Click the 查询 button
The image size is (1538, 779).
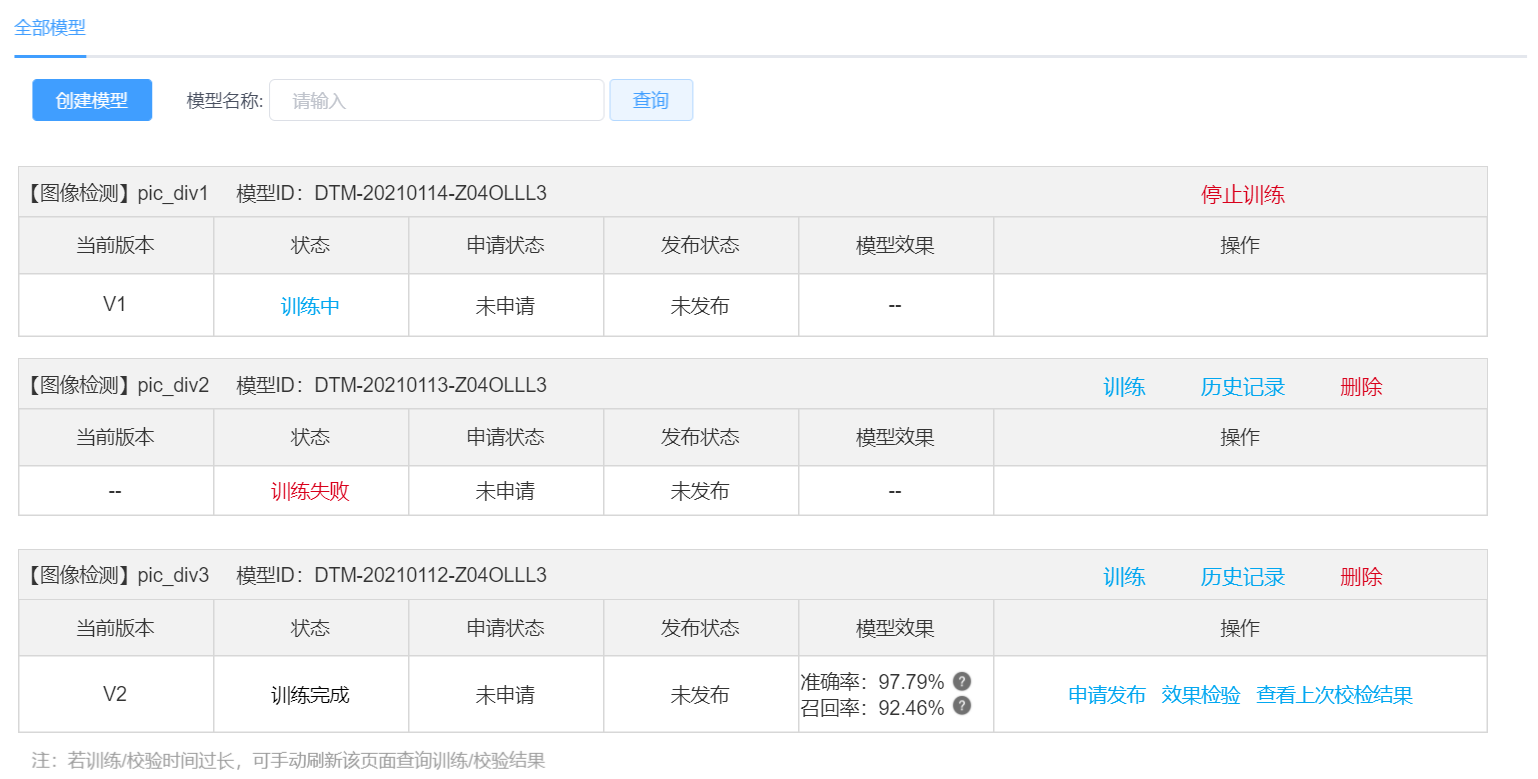pyautogui.click(x=651, y=100)
